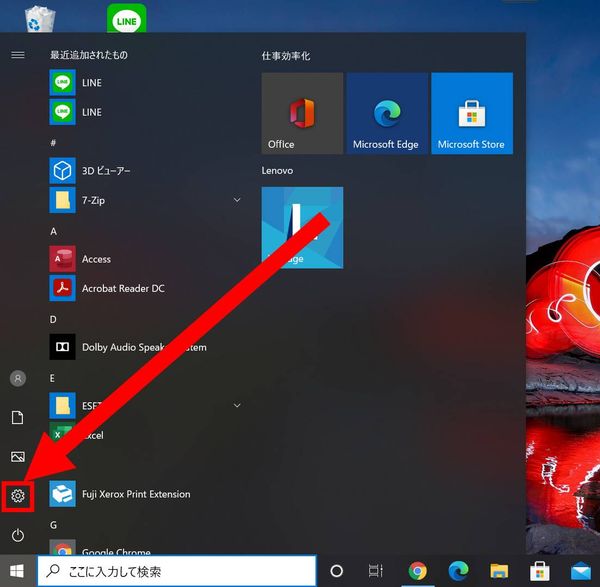The height and width of the screenshot is (587, 600).
Task: Click the G letter index header
Action: [53, 525]
